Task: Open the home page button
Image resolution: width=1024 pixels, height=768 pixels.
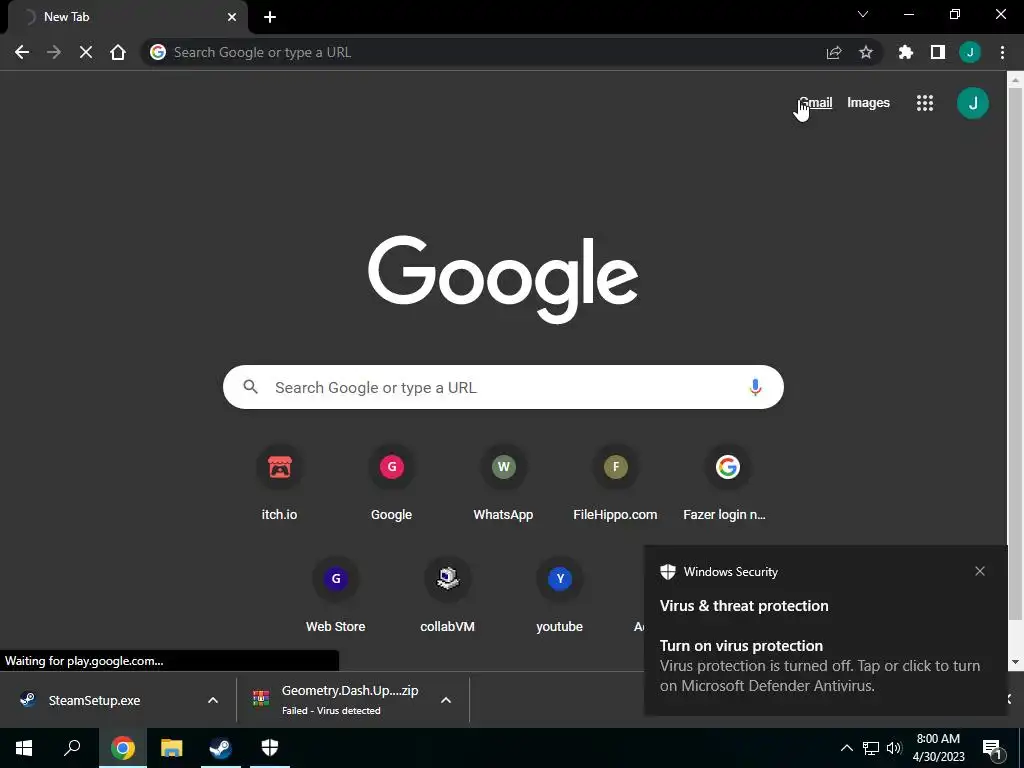Action: click(x=118, y=52)
